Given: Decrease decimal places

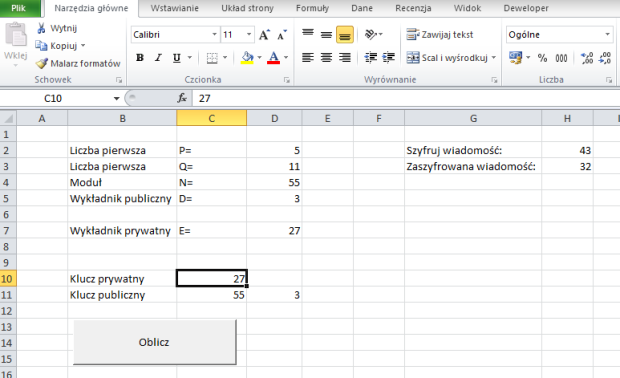Looking at the screenshot, I should [605, 58].
